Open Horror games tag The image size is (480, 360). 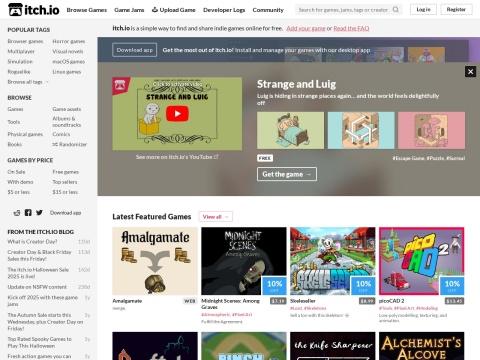(x=69, y=41)
